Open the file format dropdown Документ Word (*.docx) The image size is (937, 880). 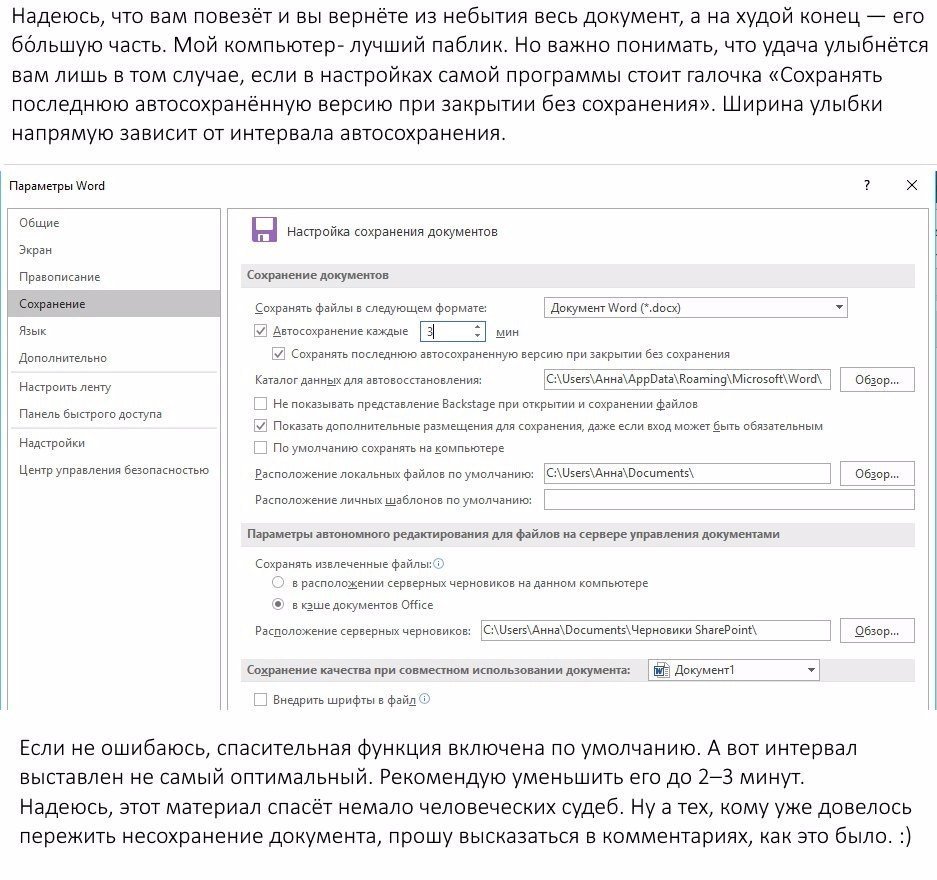point(696,308)
